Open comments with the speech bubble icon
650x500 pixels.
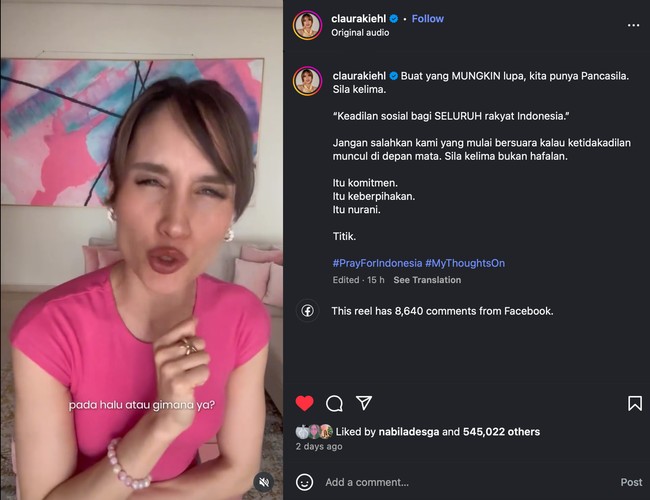[335, 403]
